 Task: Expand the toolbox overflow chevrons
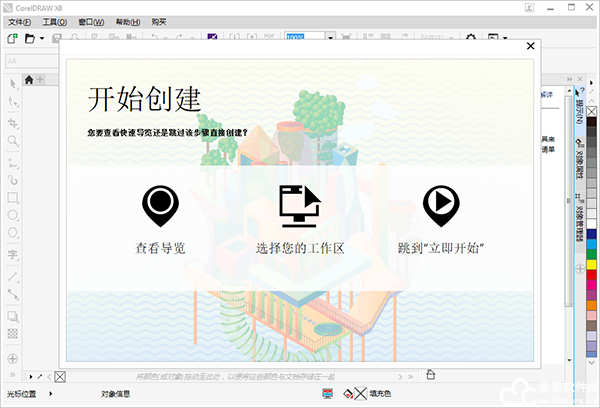(12, 375)
